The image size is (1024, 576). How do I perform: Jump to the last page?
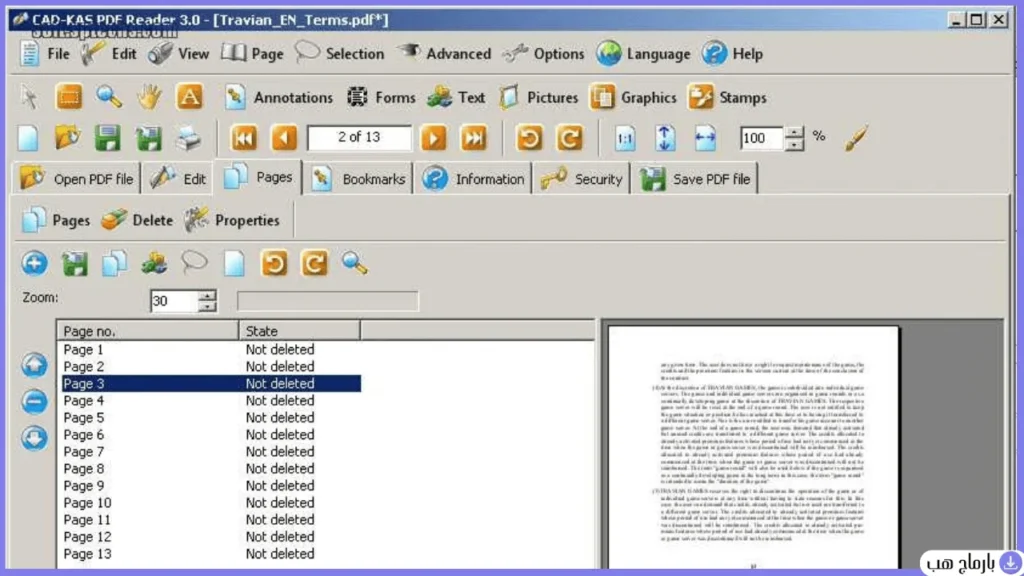click(x=474, y=138)
